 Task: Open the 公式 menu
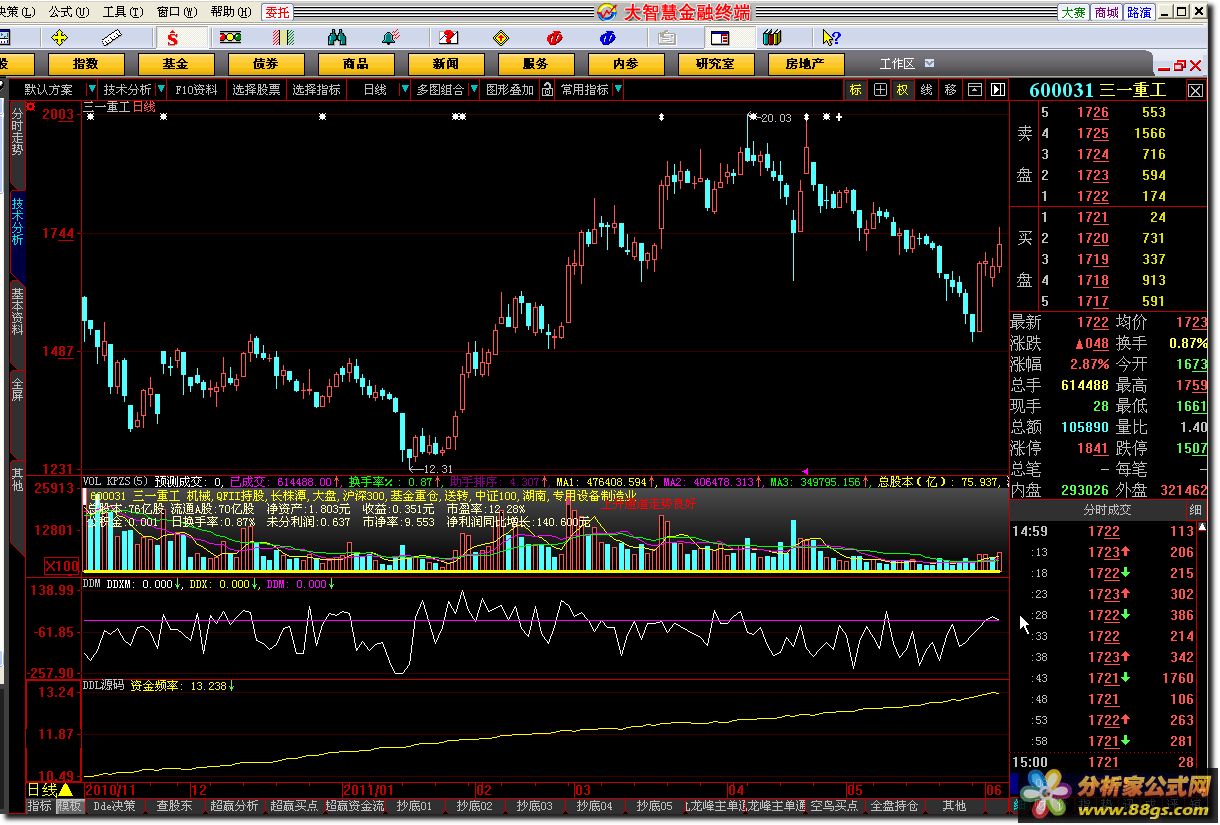coord(67,12)
